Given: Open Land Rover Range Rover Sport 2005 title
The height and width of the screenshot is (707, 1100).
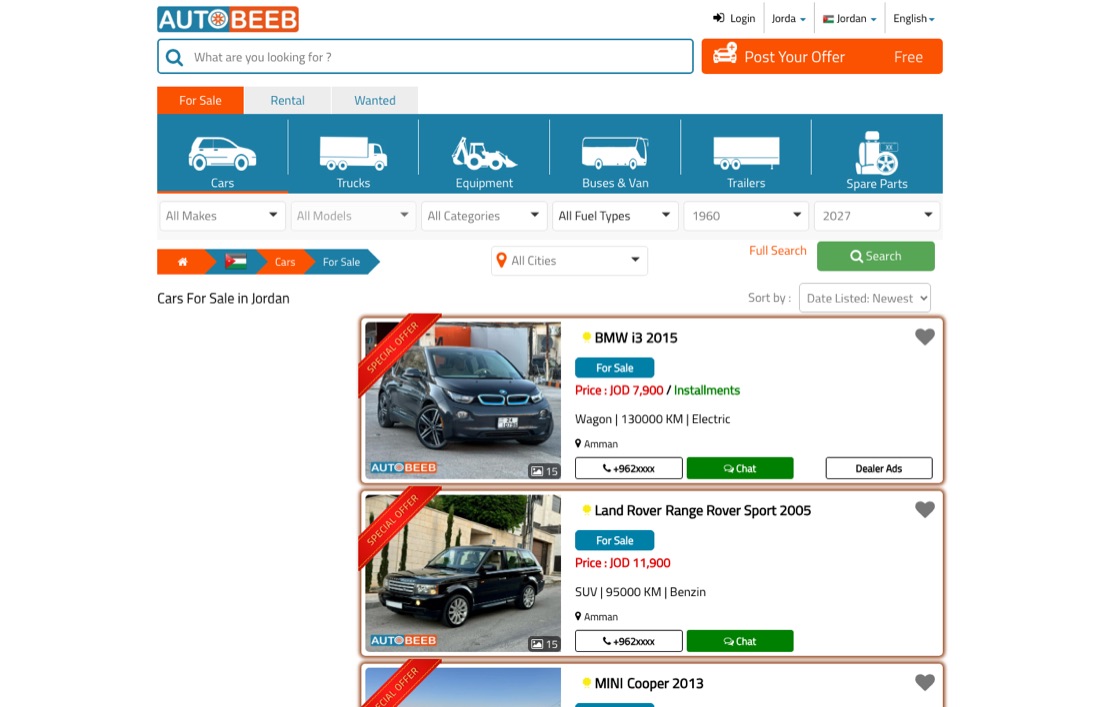Looking at the screenshot, I should pos(702,510).
